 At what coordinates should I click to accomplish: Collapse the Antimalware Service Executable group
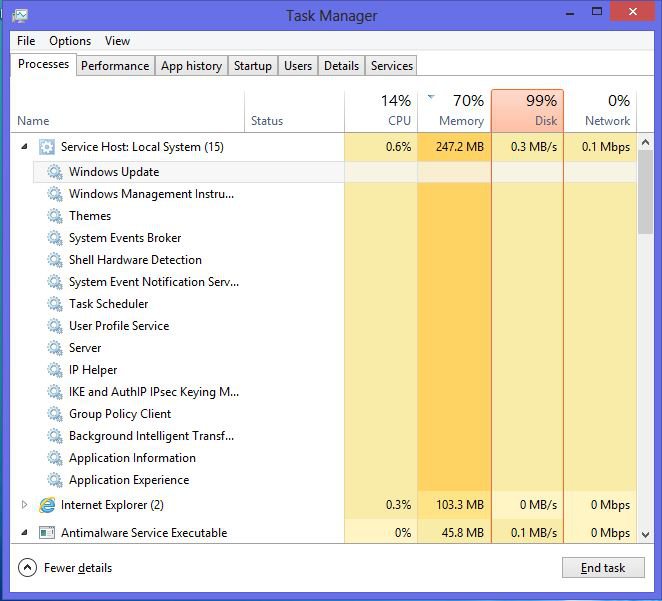click(24, 533)
